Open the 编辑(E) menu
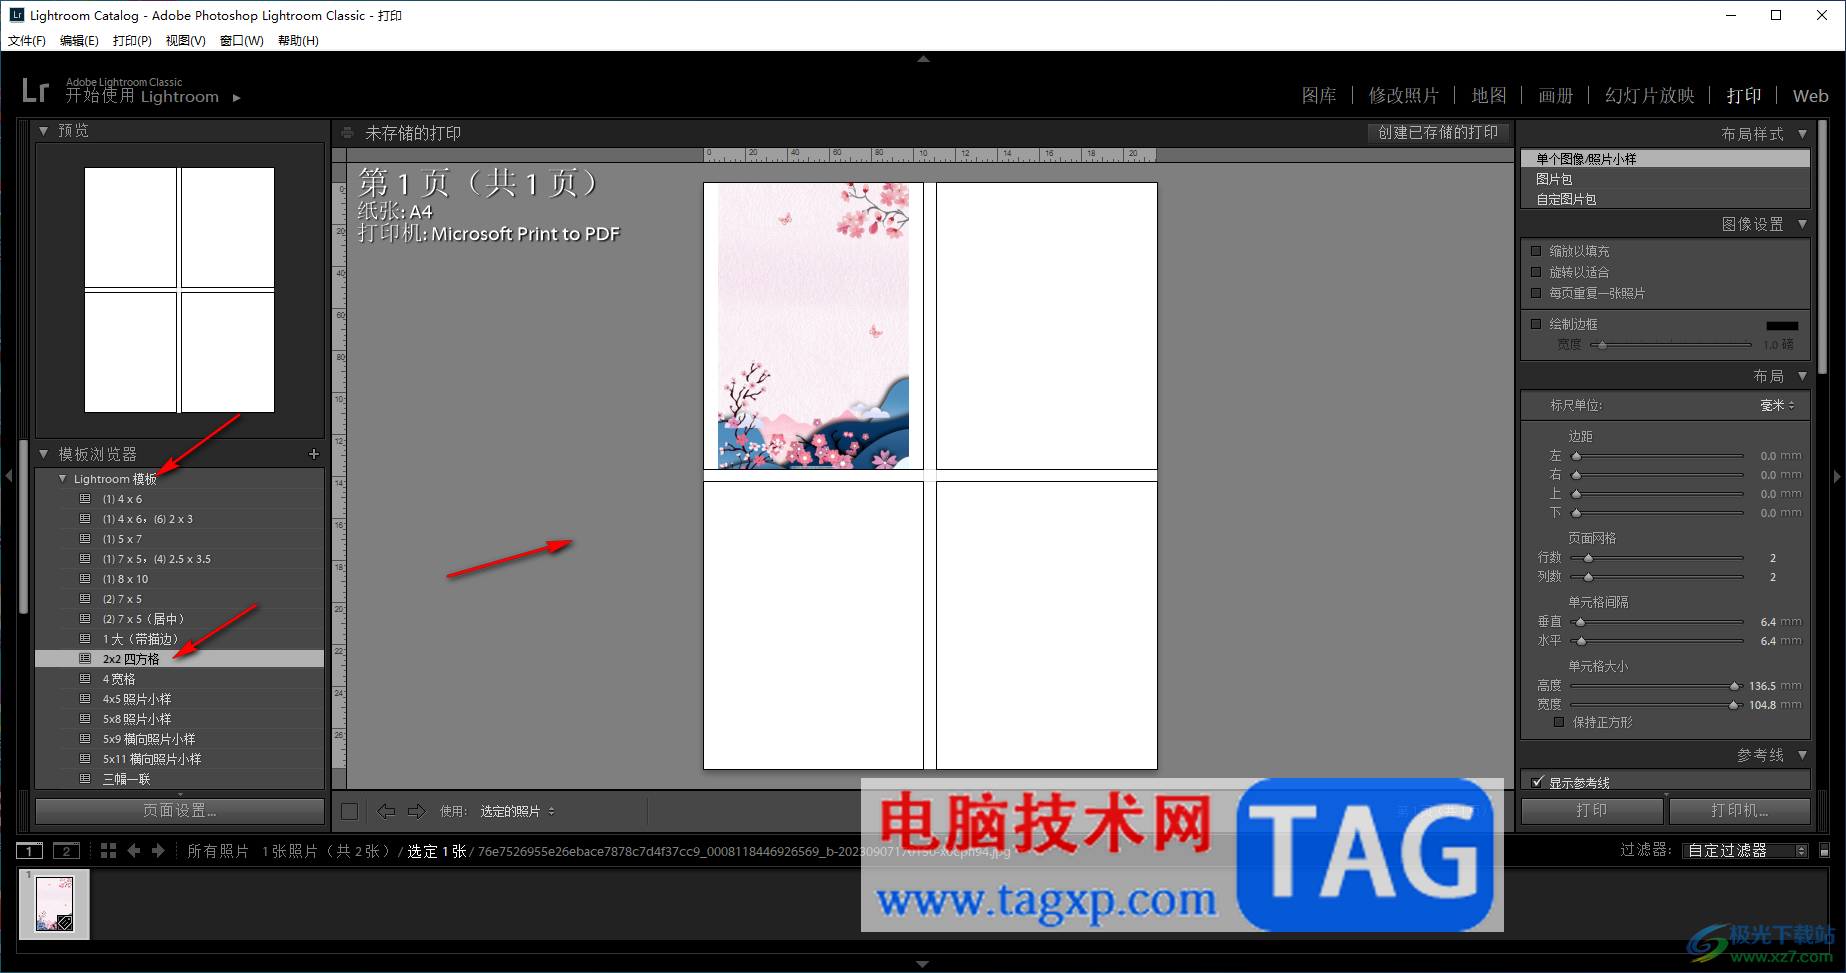 [79, 41]
